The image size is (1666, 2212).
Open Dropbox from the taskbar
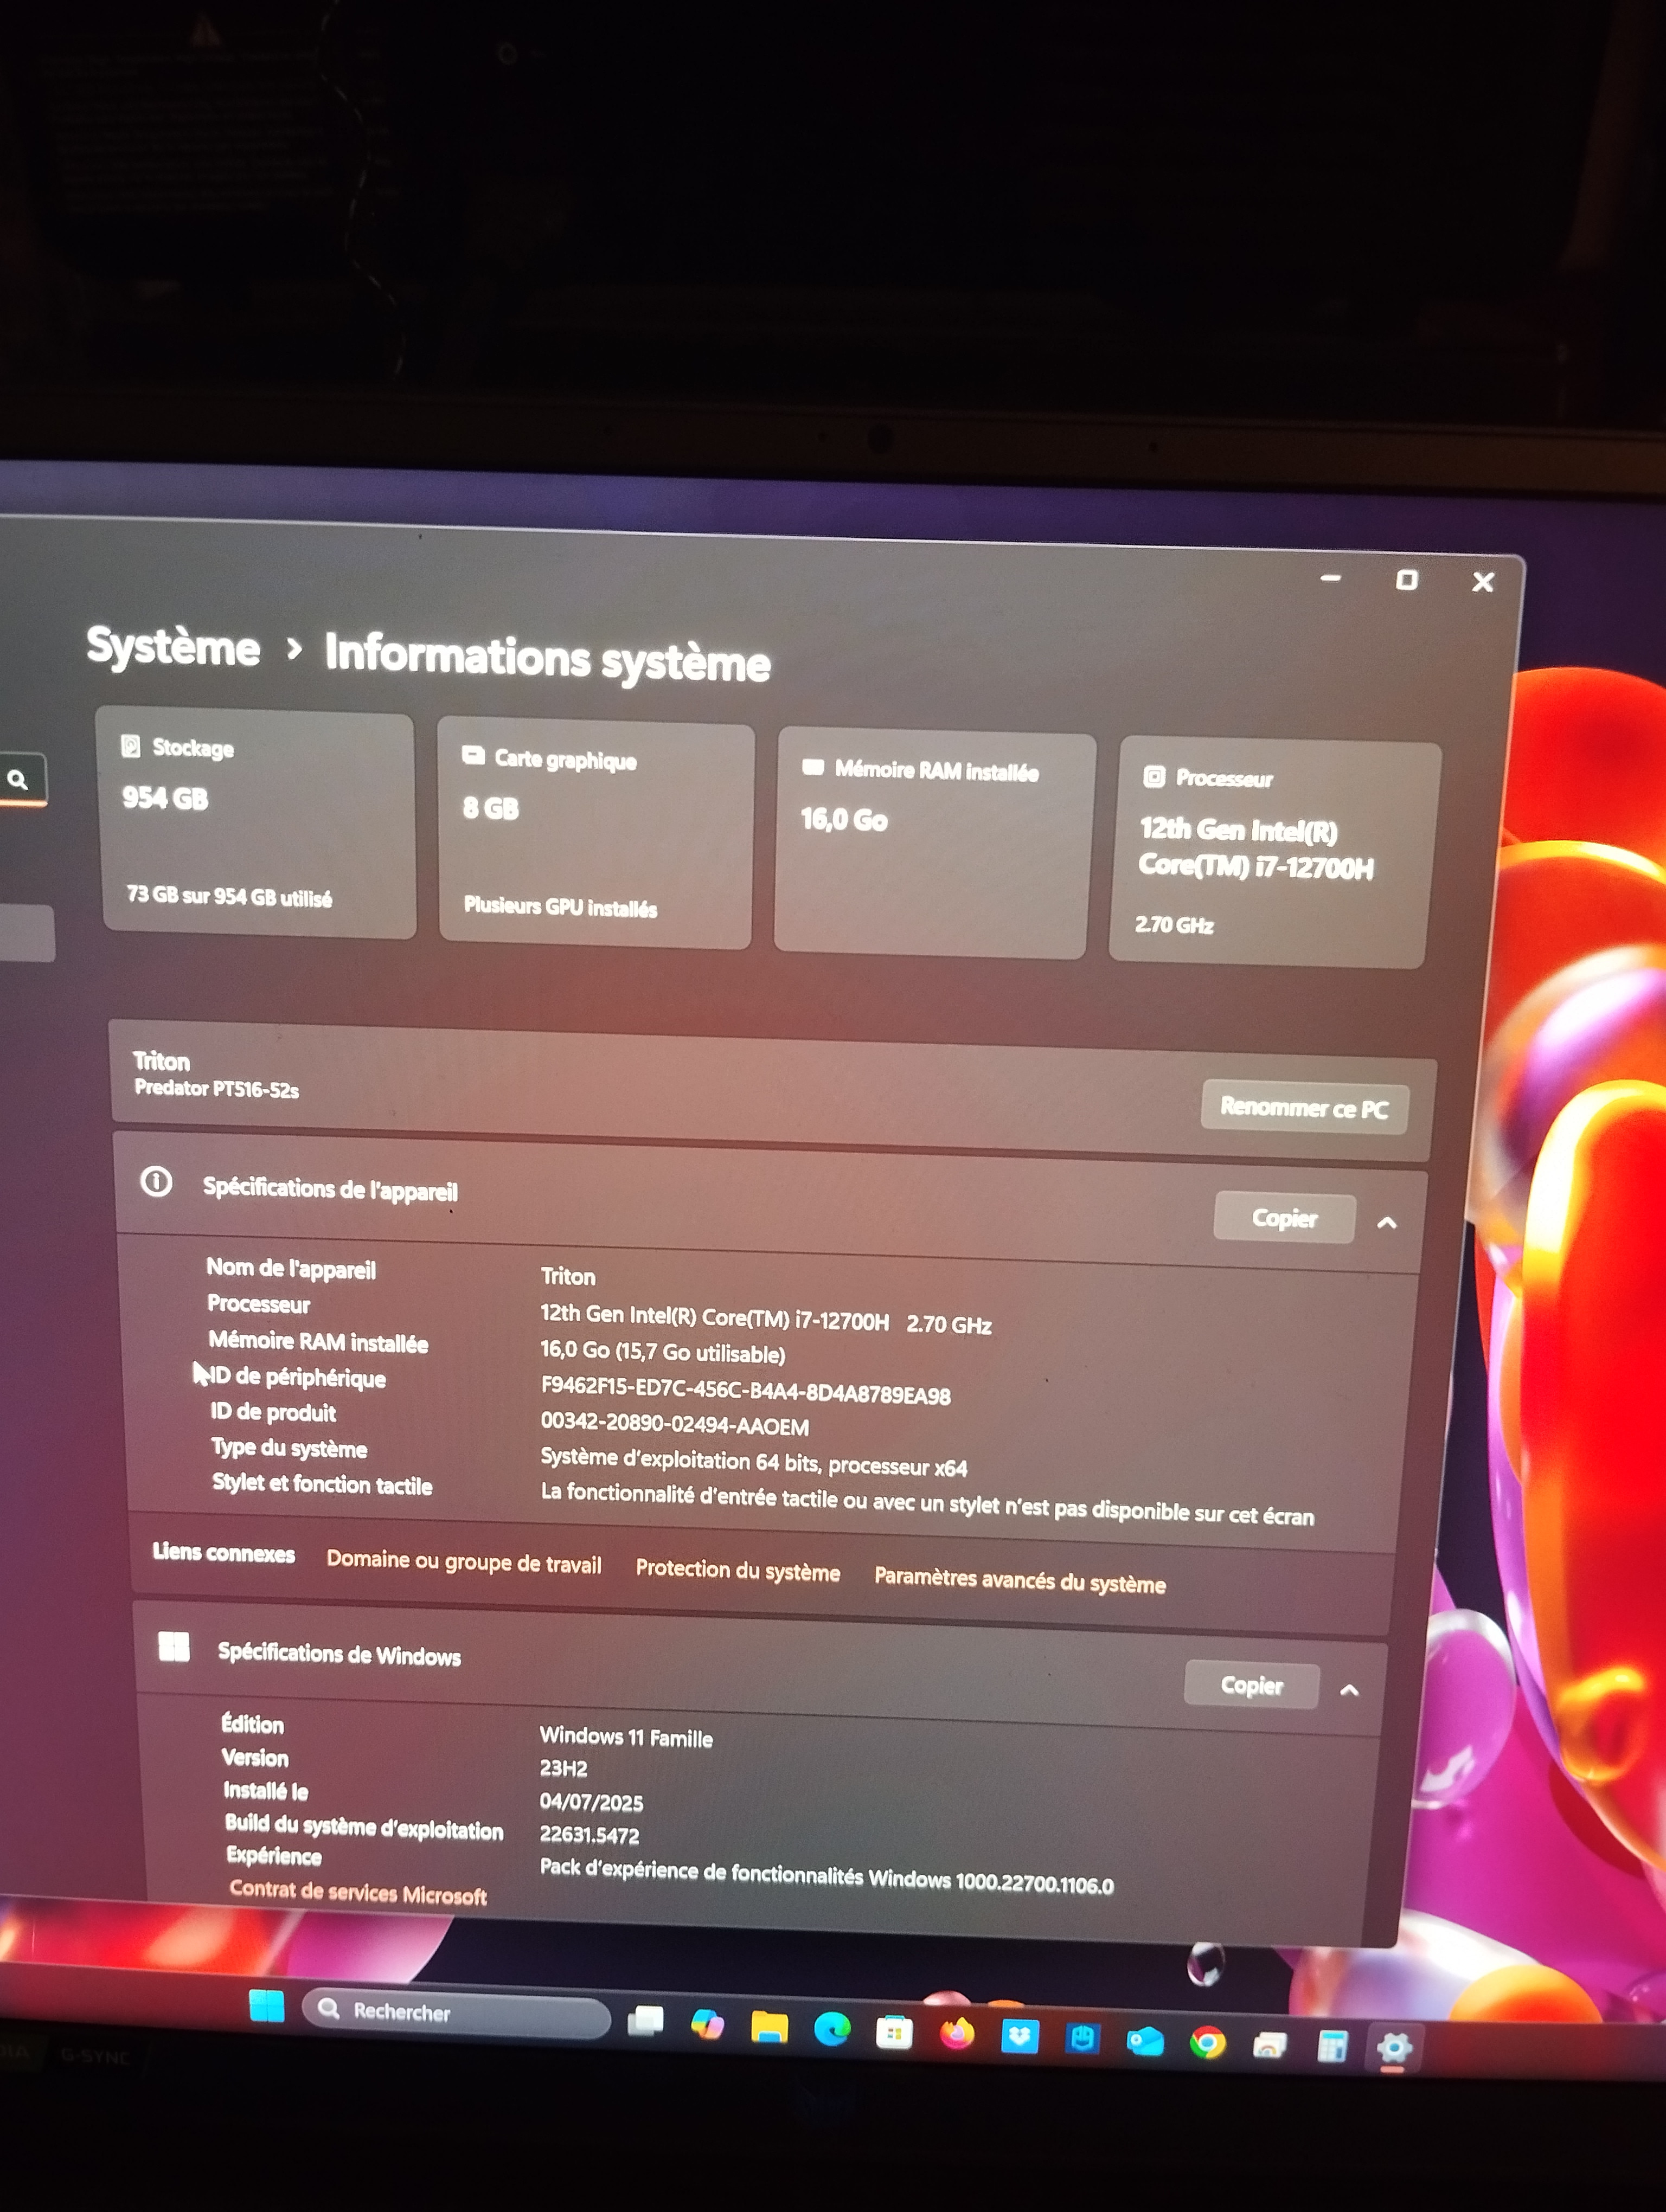click(x=1019, y=2036)
